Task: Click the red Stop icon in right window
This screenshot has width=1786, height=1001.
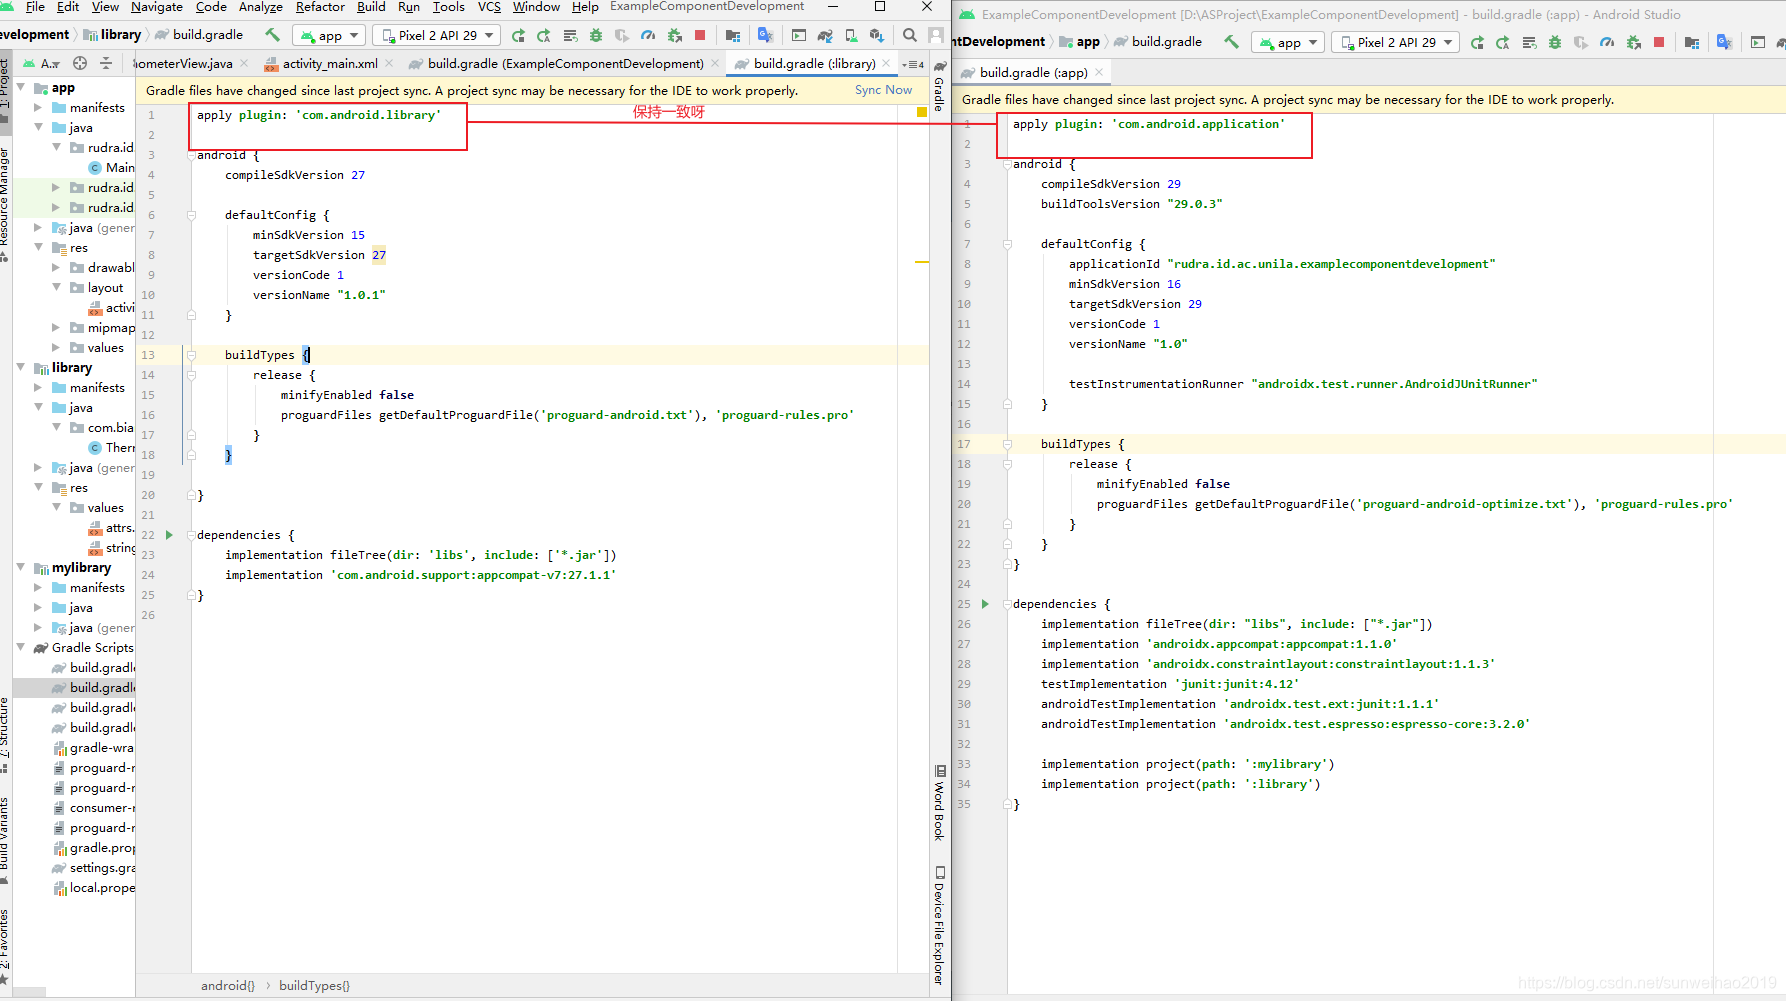Action: click(1659, 42)
